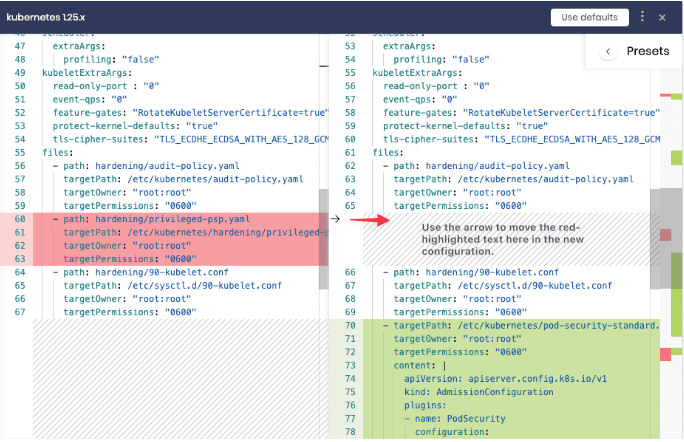684x442 pixels.
Task: Click targetPath /etc/sysctl.d on left line 65
Action: [173, 285]
